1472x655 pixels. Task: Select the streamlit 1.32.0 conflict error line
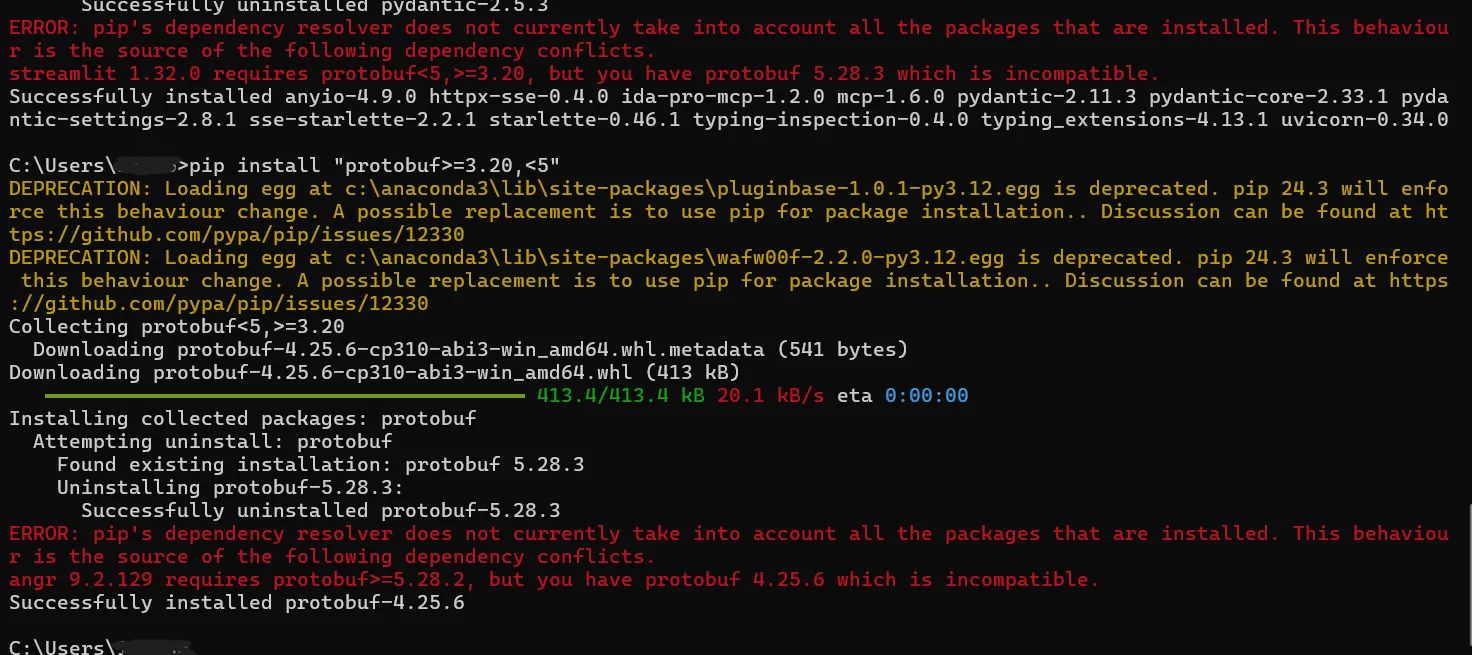(583, 74)
